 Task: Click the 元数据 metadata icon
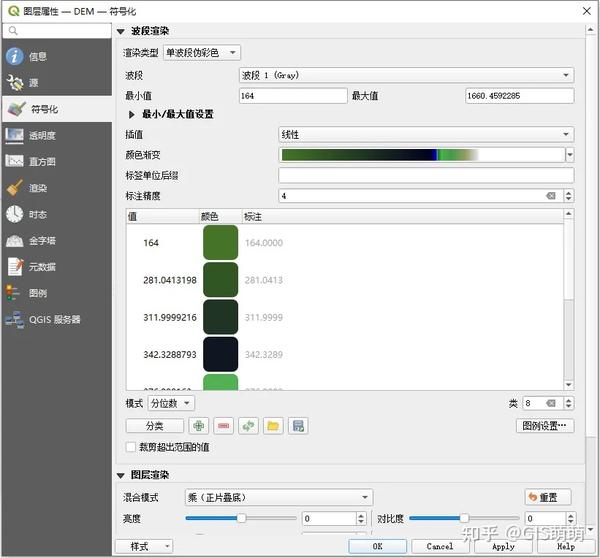pyautogui.click(x=15, y=267)
